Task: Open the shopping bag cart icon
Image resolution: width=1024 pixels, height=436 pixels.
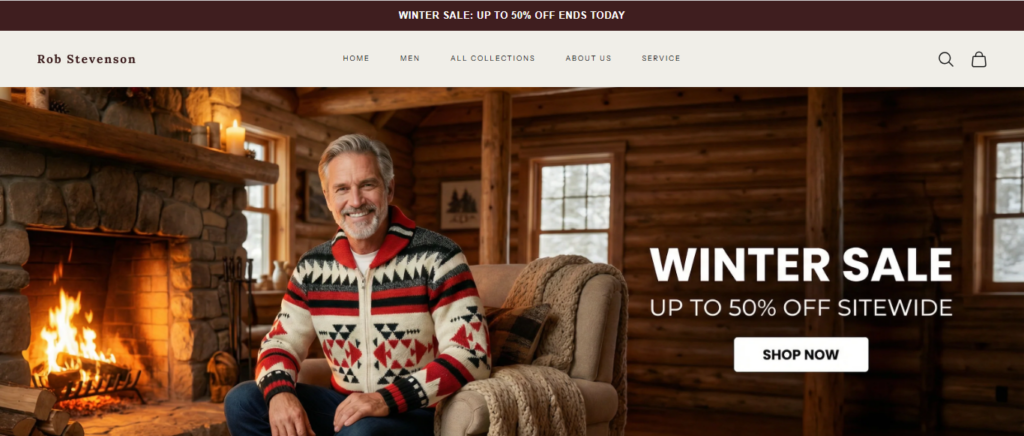Action: tap(978, 59)
